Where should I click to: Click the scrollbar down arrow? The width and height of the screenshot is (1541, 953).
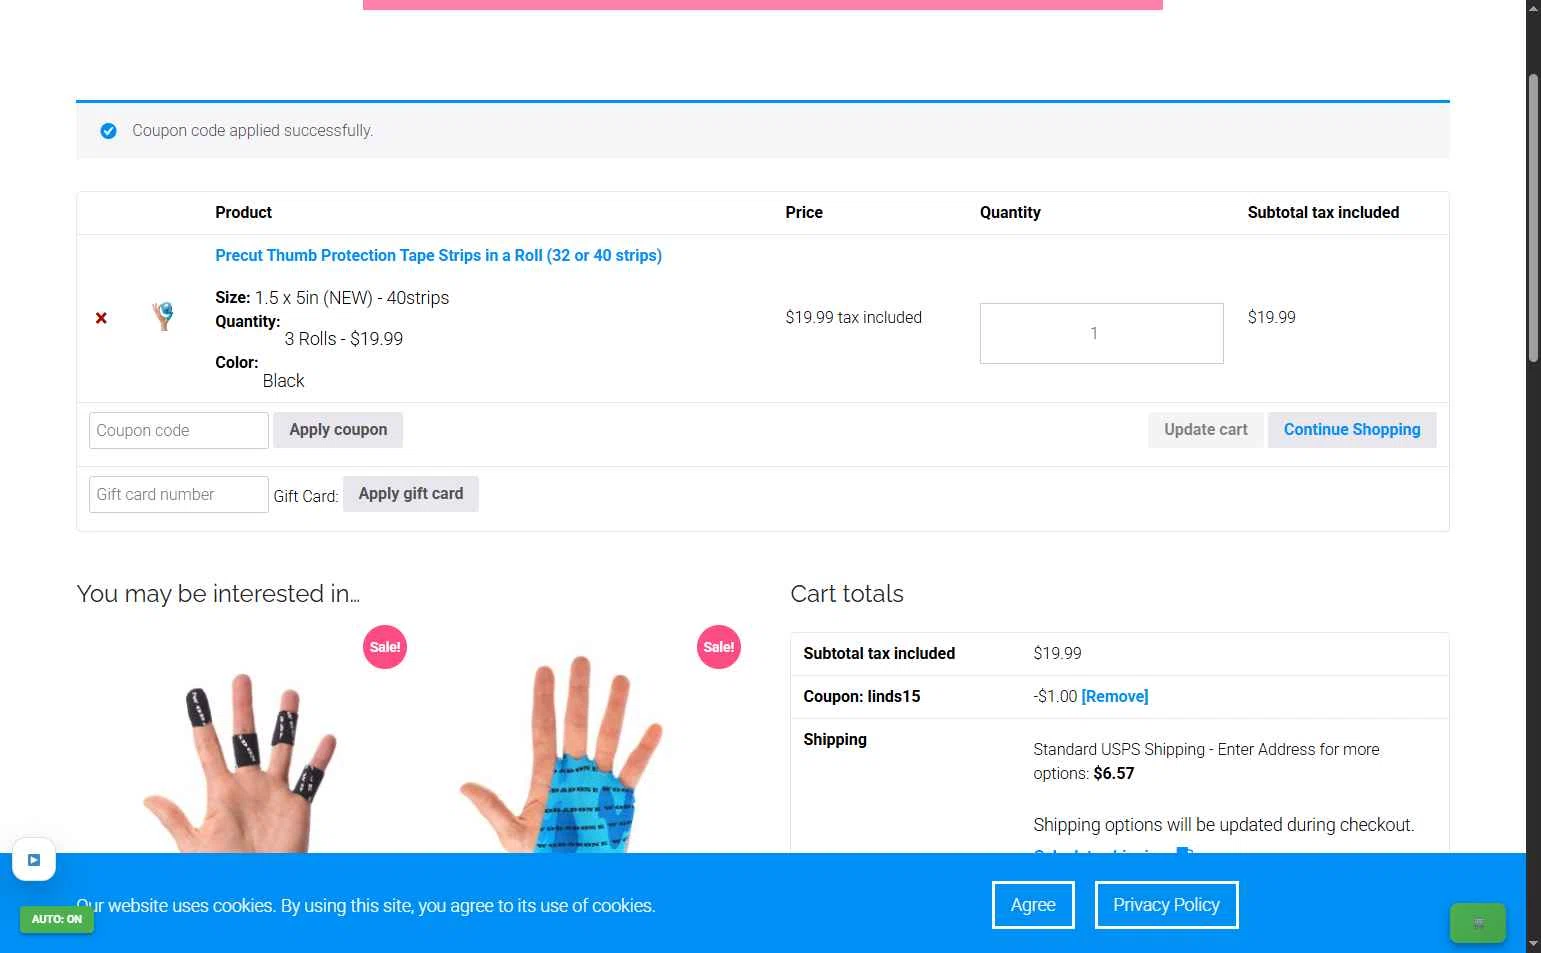(1533, 943)
